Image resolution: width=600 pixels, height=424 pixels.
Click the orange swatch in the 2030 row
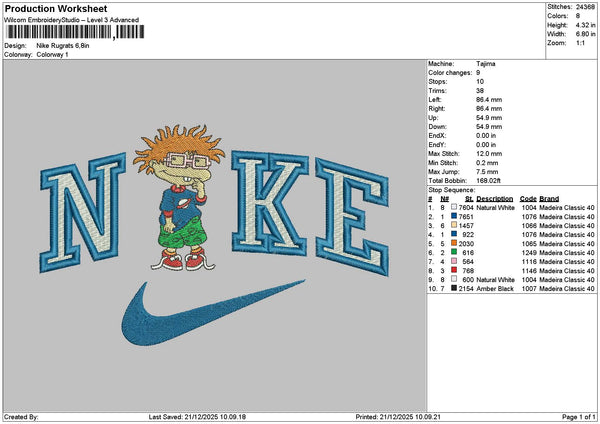pyautogui.click(x=454, y=243)
